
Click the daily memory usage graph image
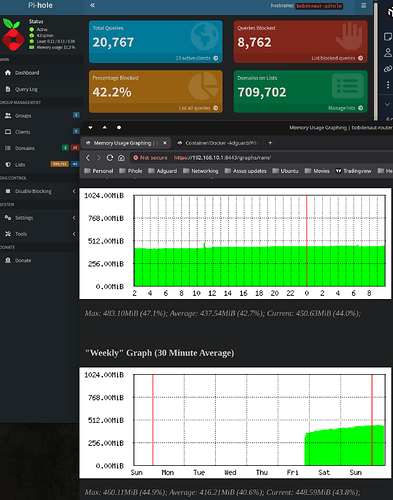pos(235,243)
